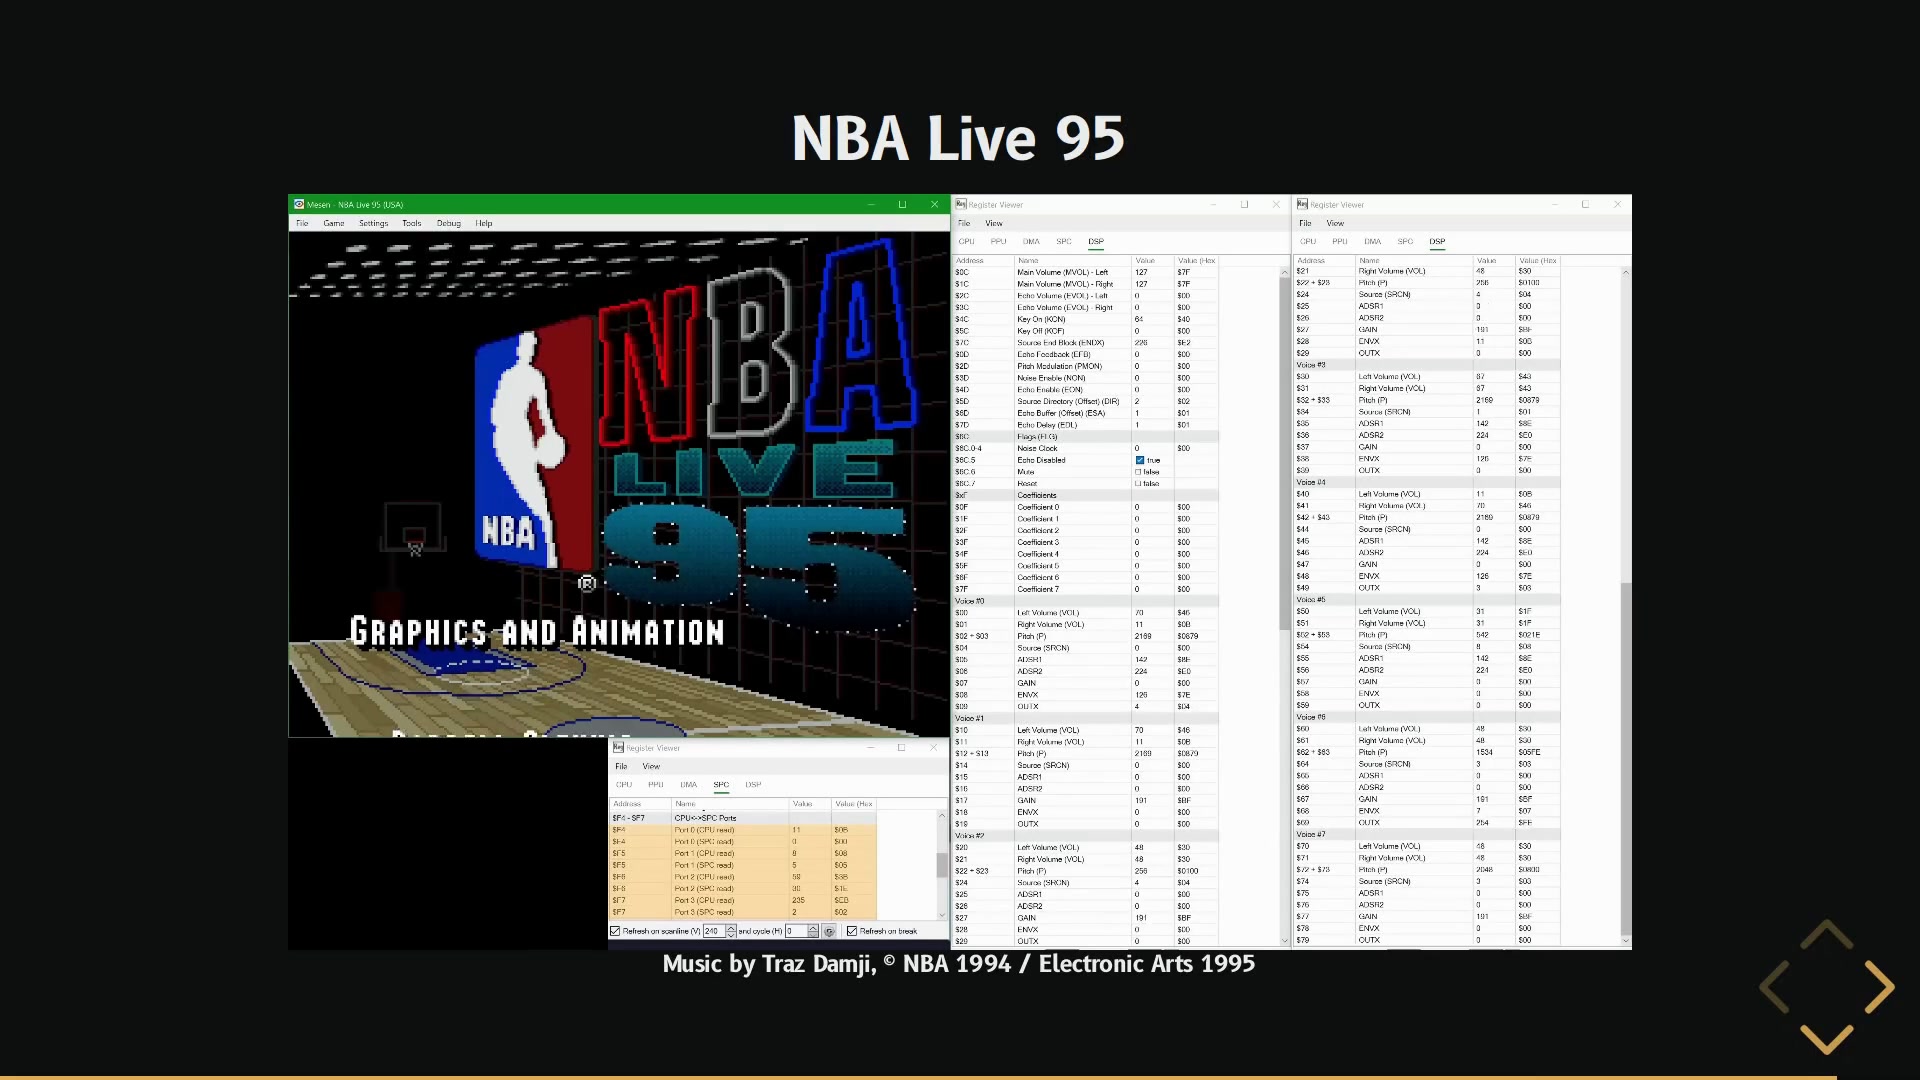Select the "Main Volume (MVOL) - Left" row
Viewport: 1920px width, 1080px height.
pos(1086,272)
